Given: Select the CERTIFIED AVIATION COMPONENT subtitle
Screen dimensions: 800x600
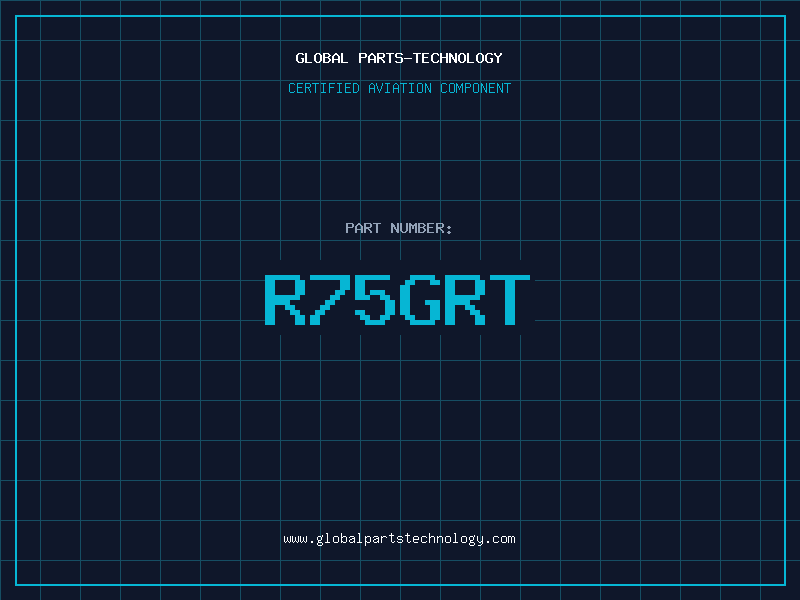Looking at the screenshot, I should click(x=399, y=88).
